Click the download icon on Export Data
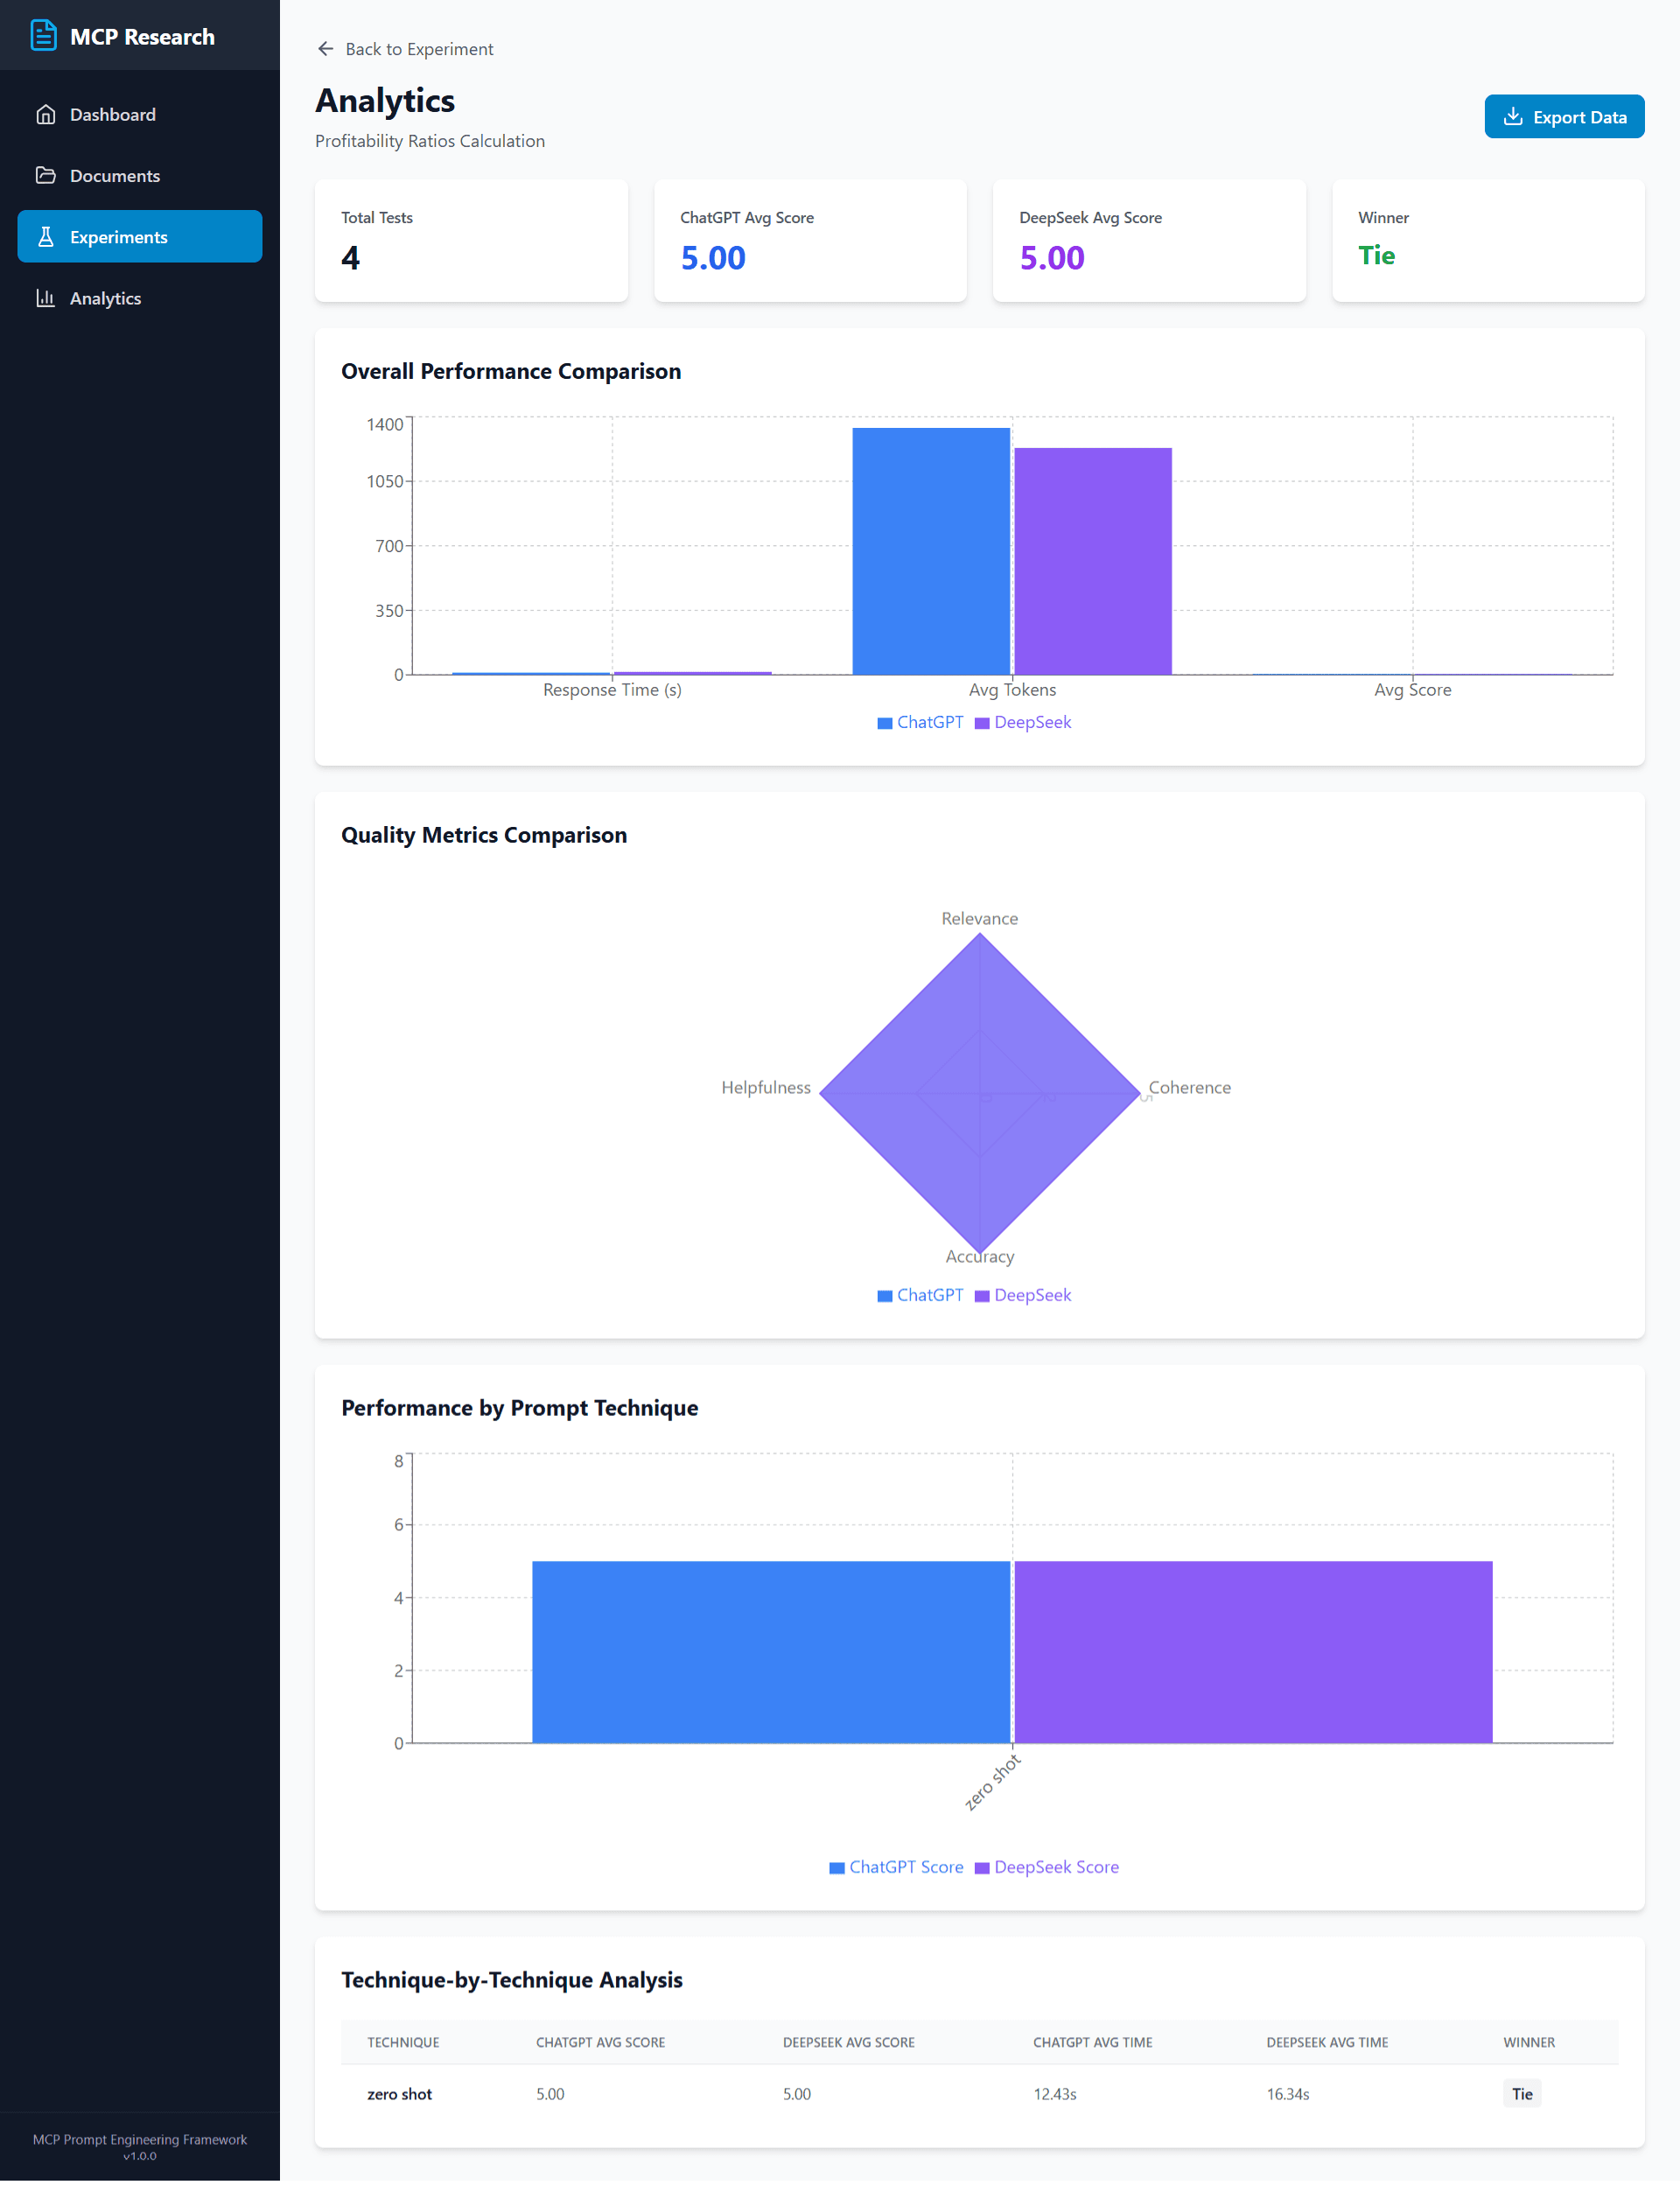The image size is (1680, 2185). pyautogui.click(x=1514, y=116)
